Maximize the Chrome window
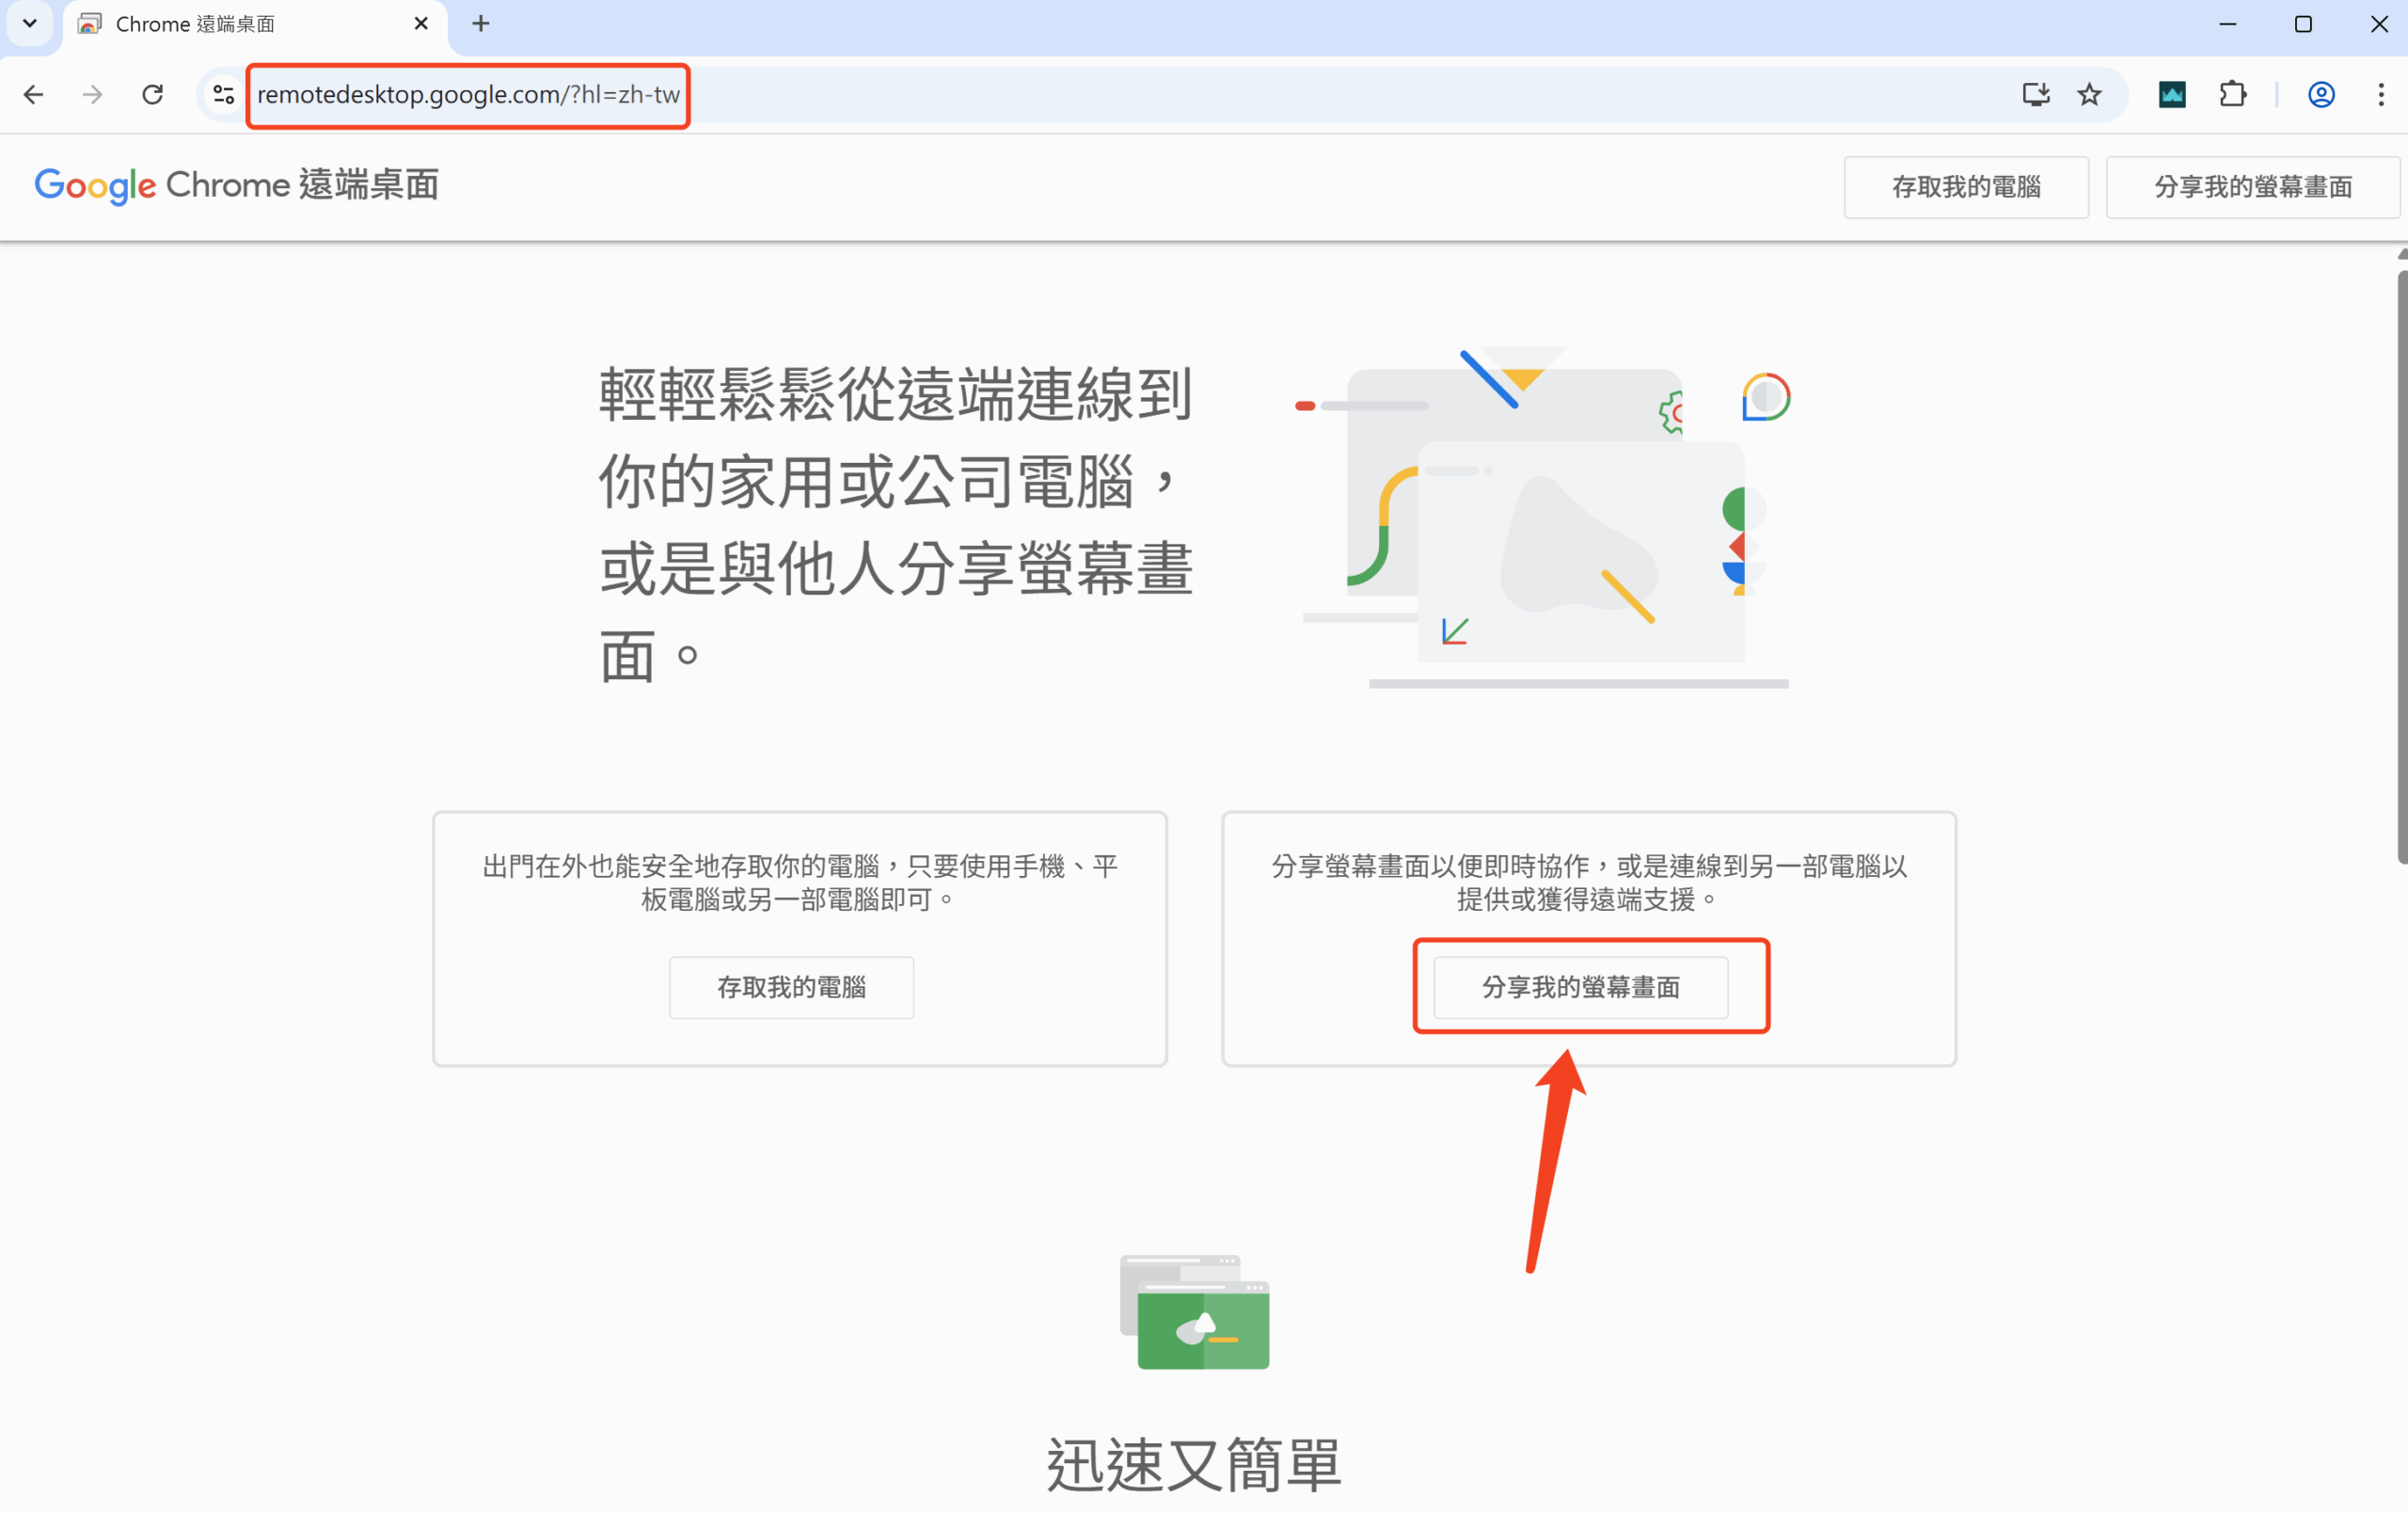This screenshot has height=1513, width=2408. coord(2303,24)
